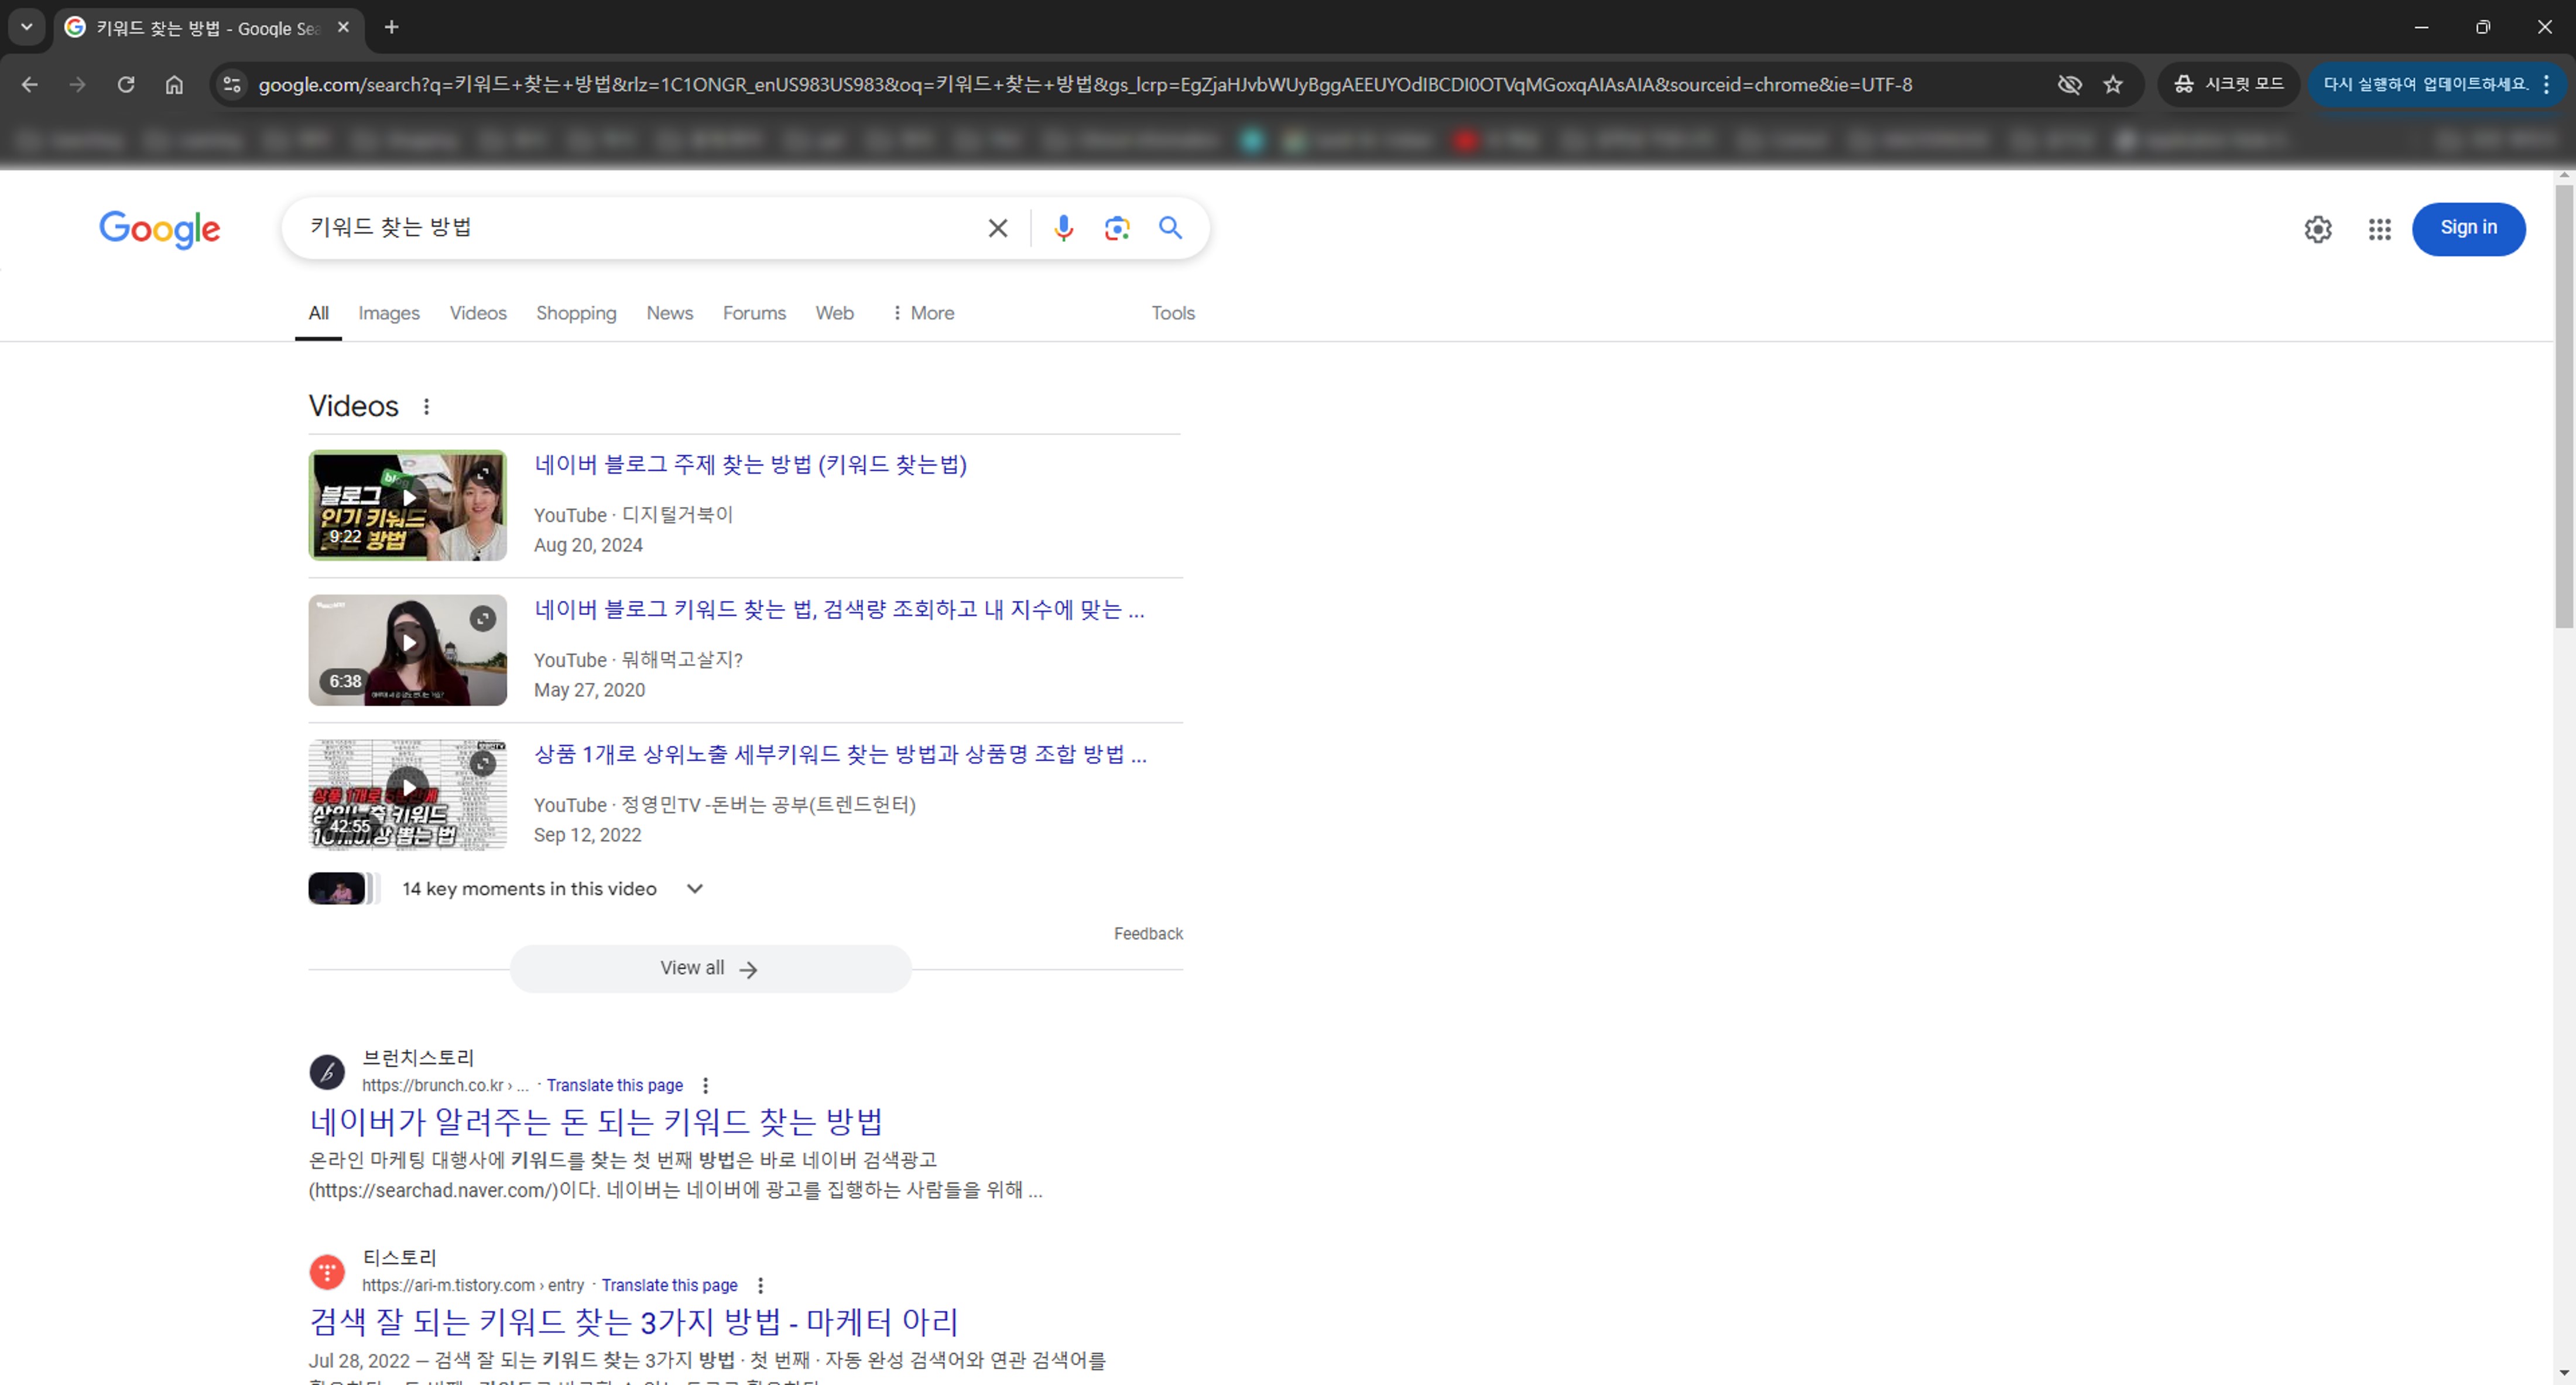This screenshot has width=2576, height=1385.
Task: Open quick settings with the gear icon
Action: tap(2318, 229)
